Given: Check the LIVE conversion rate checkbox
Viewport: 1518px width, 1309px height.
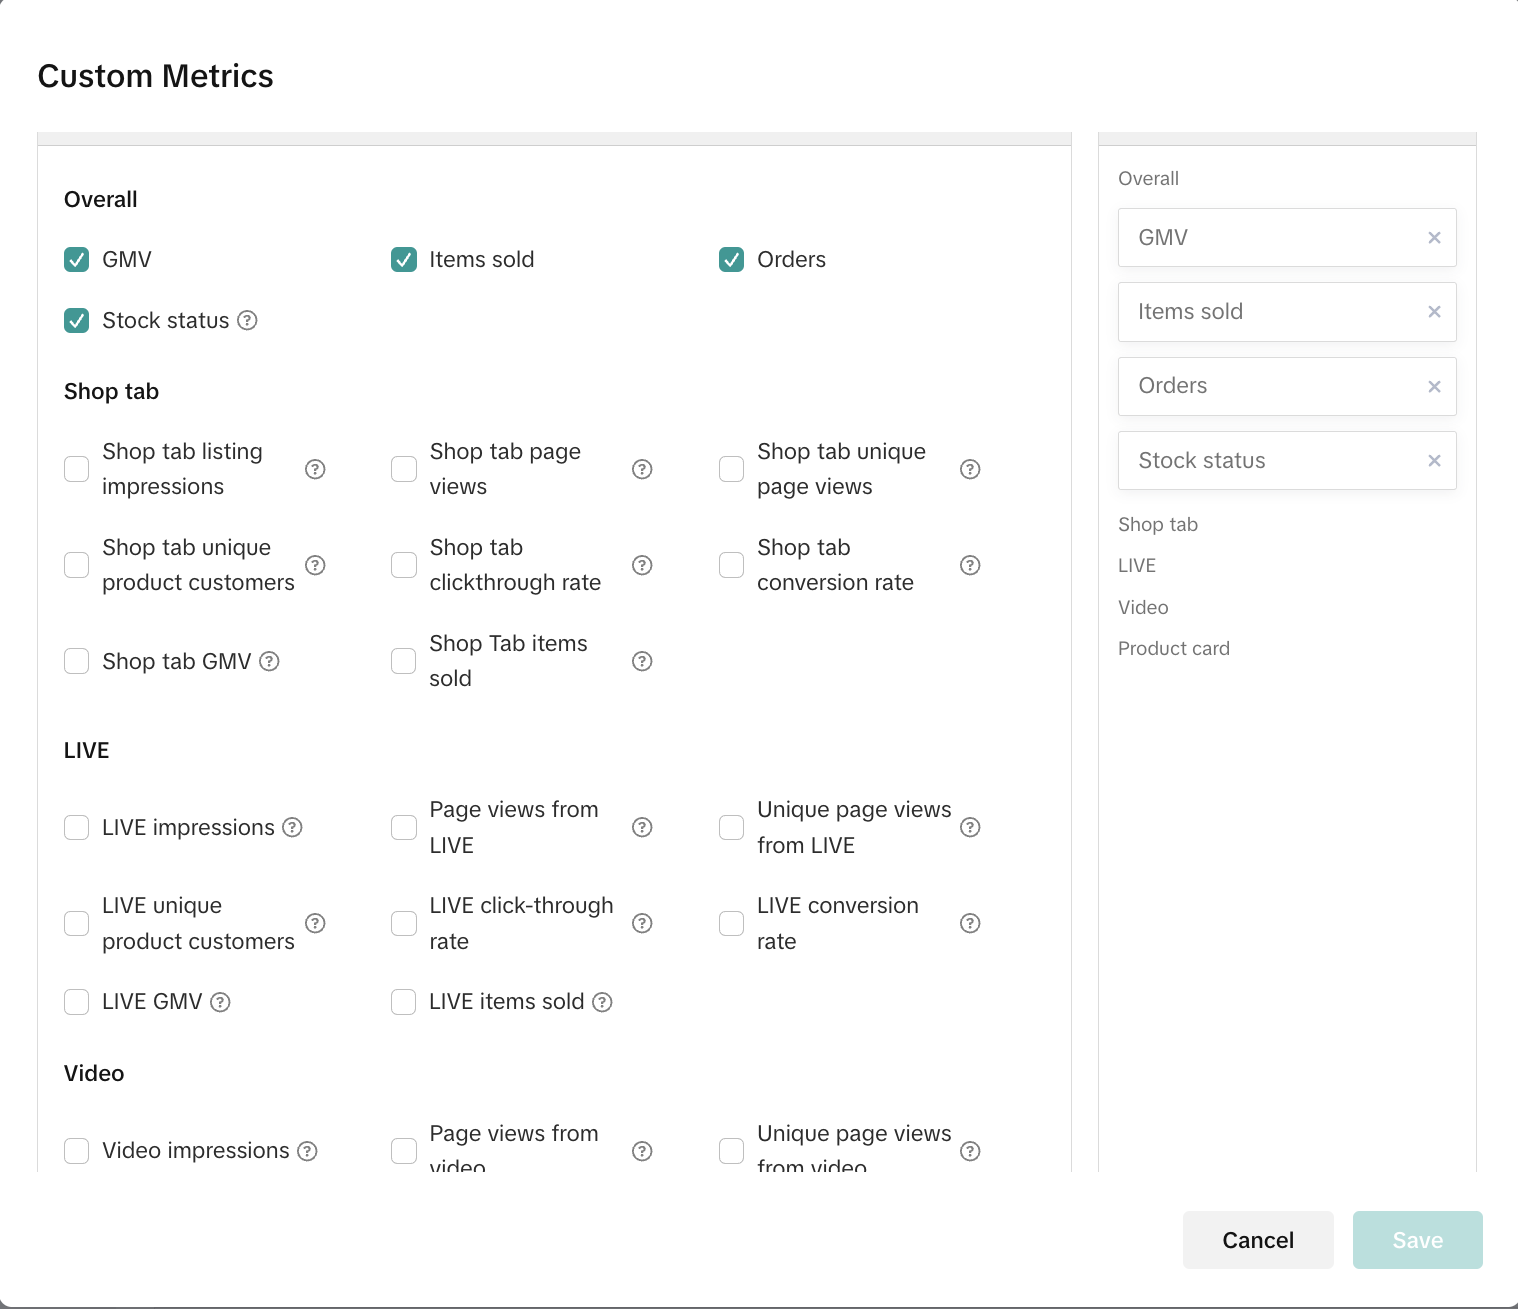Looking at the screenshot, I should click(731, 923).
